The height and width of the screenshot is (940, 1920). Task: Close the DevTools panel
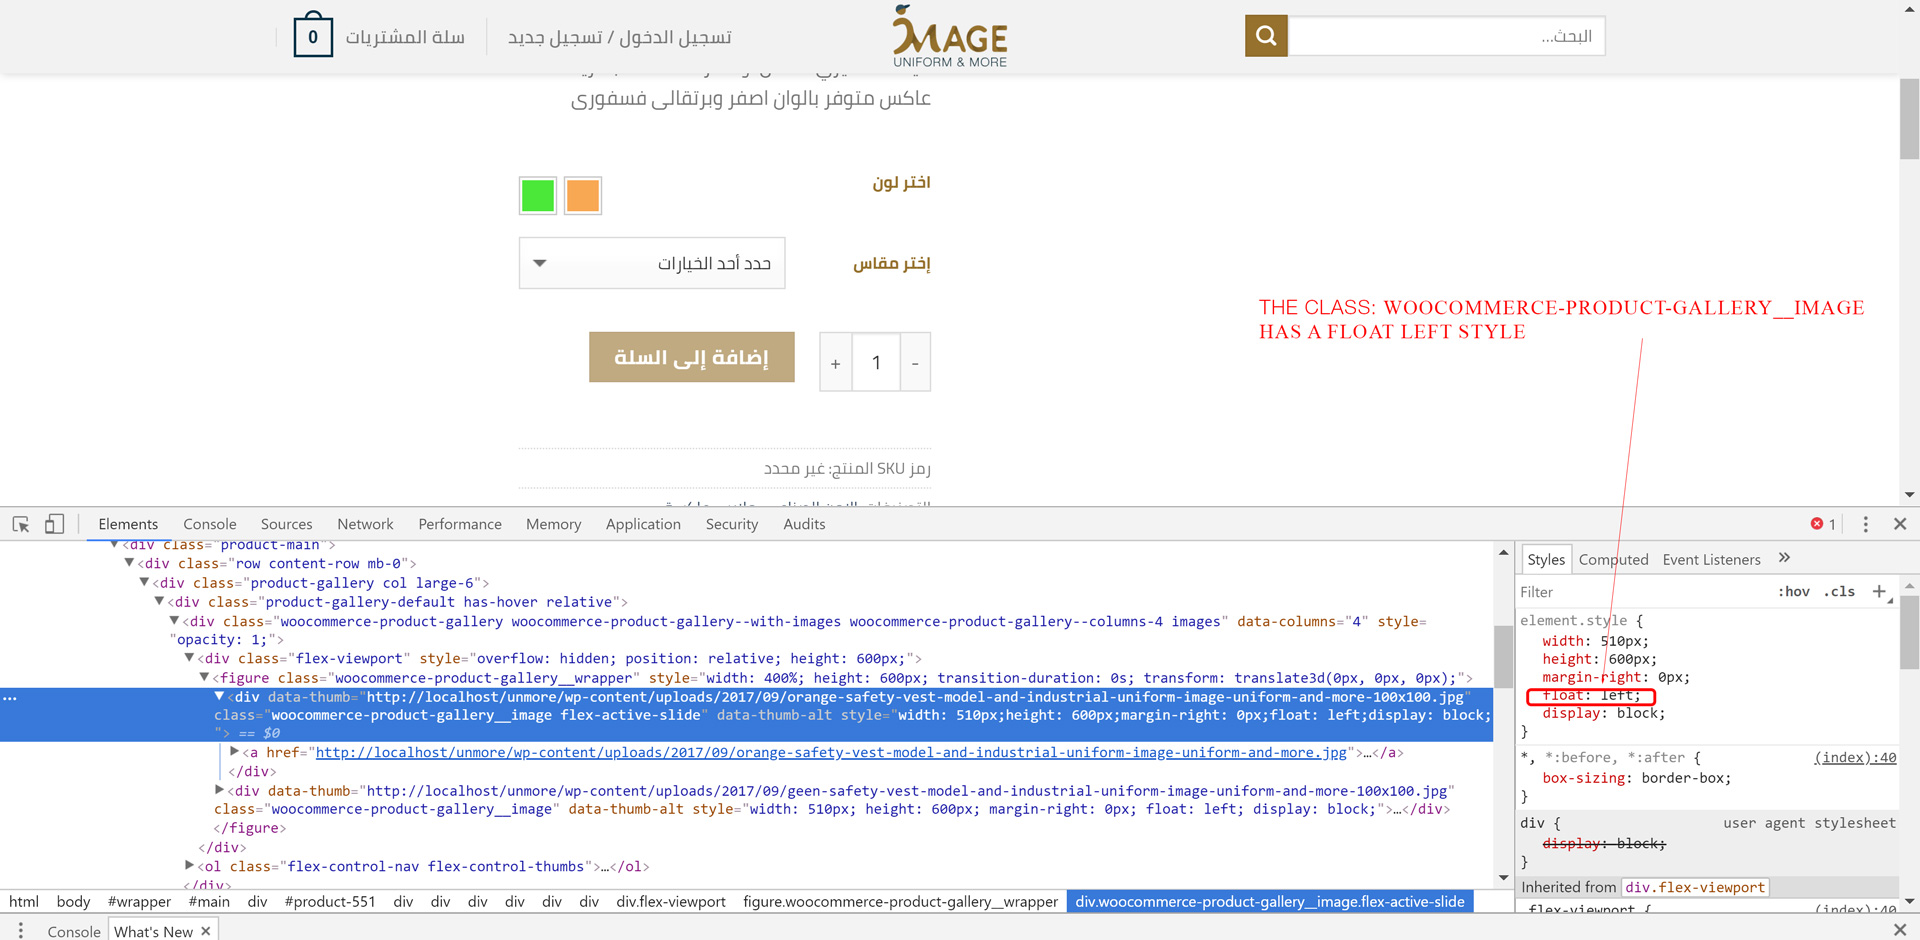(x=1900, y=524)
